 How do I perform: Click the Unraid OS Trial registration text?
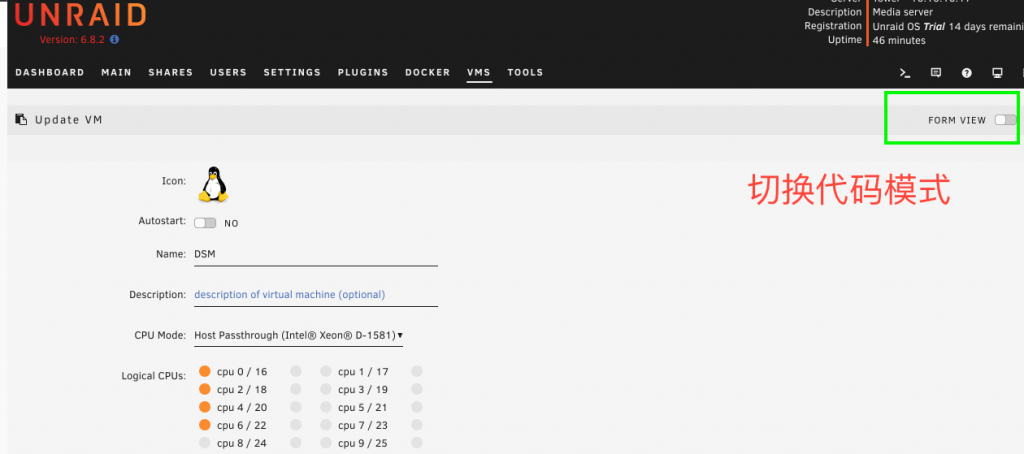tap(948, 27)
